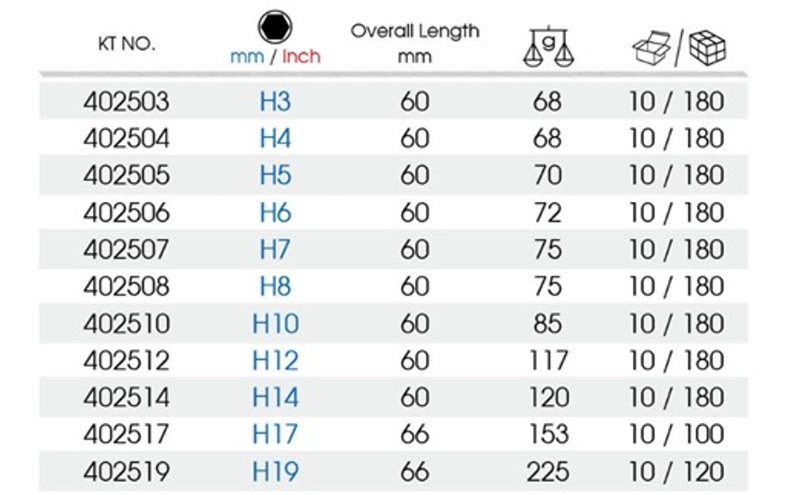The width and height of the screenshot is (800, 495).
Task: Click the blue mm unit label
Action: point(247,56)
